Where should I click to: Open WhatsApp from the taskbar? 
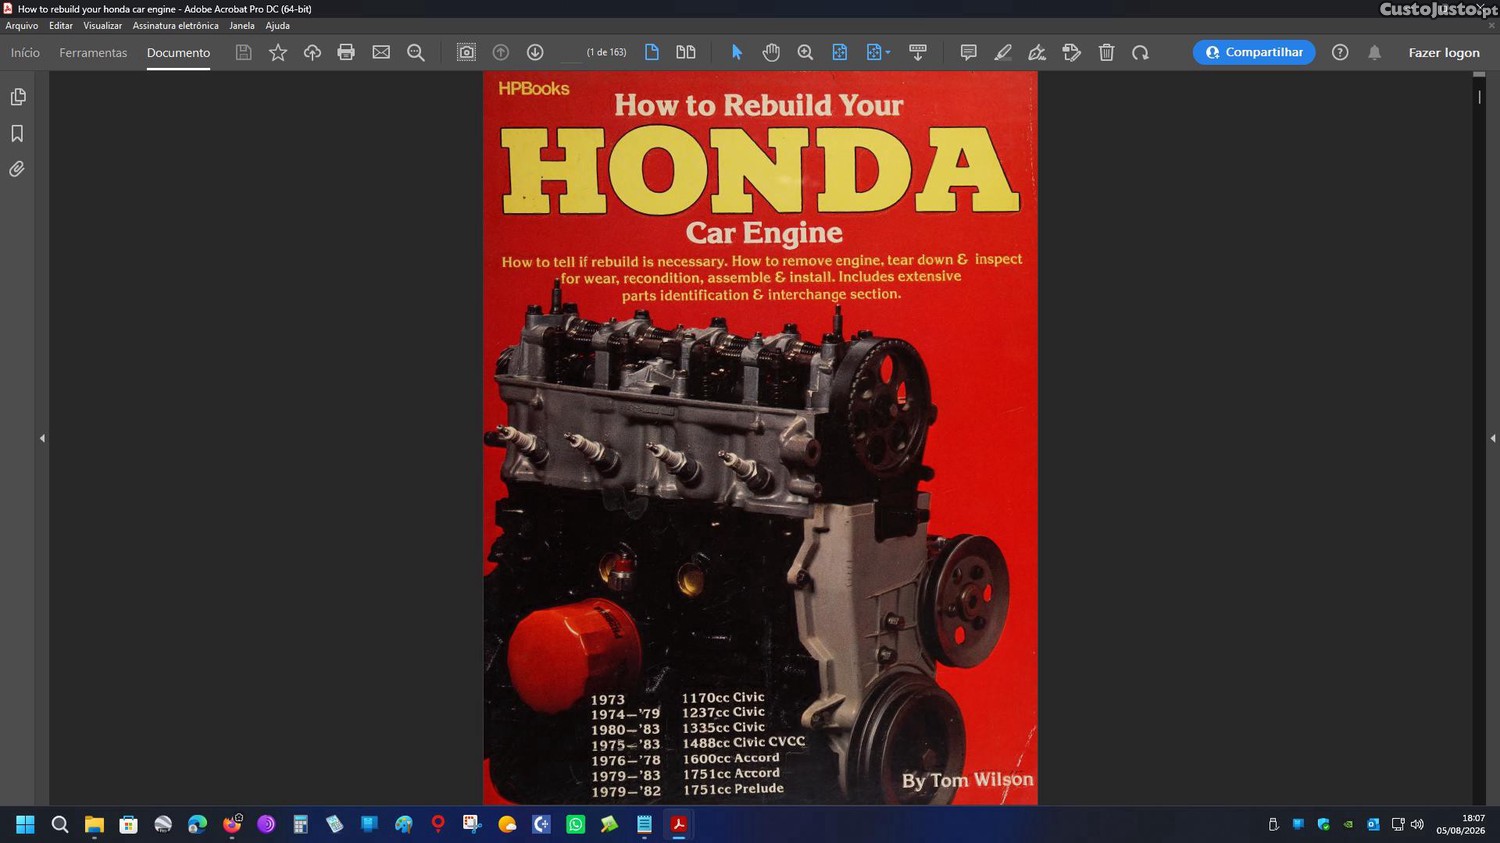576,825
